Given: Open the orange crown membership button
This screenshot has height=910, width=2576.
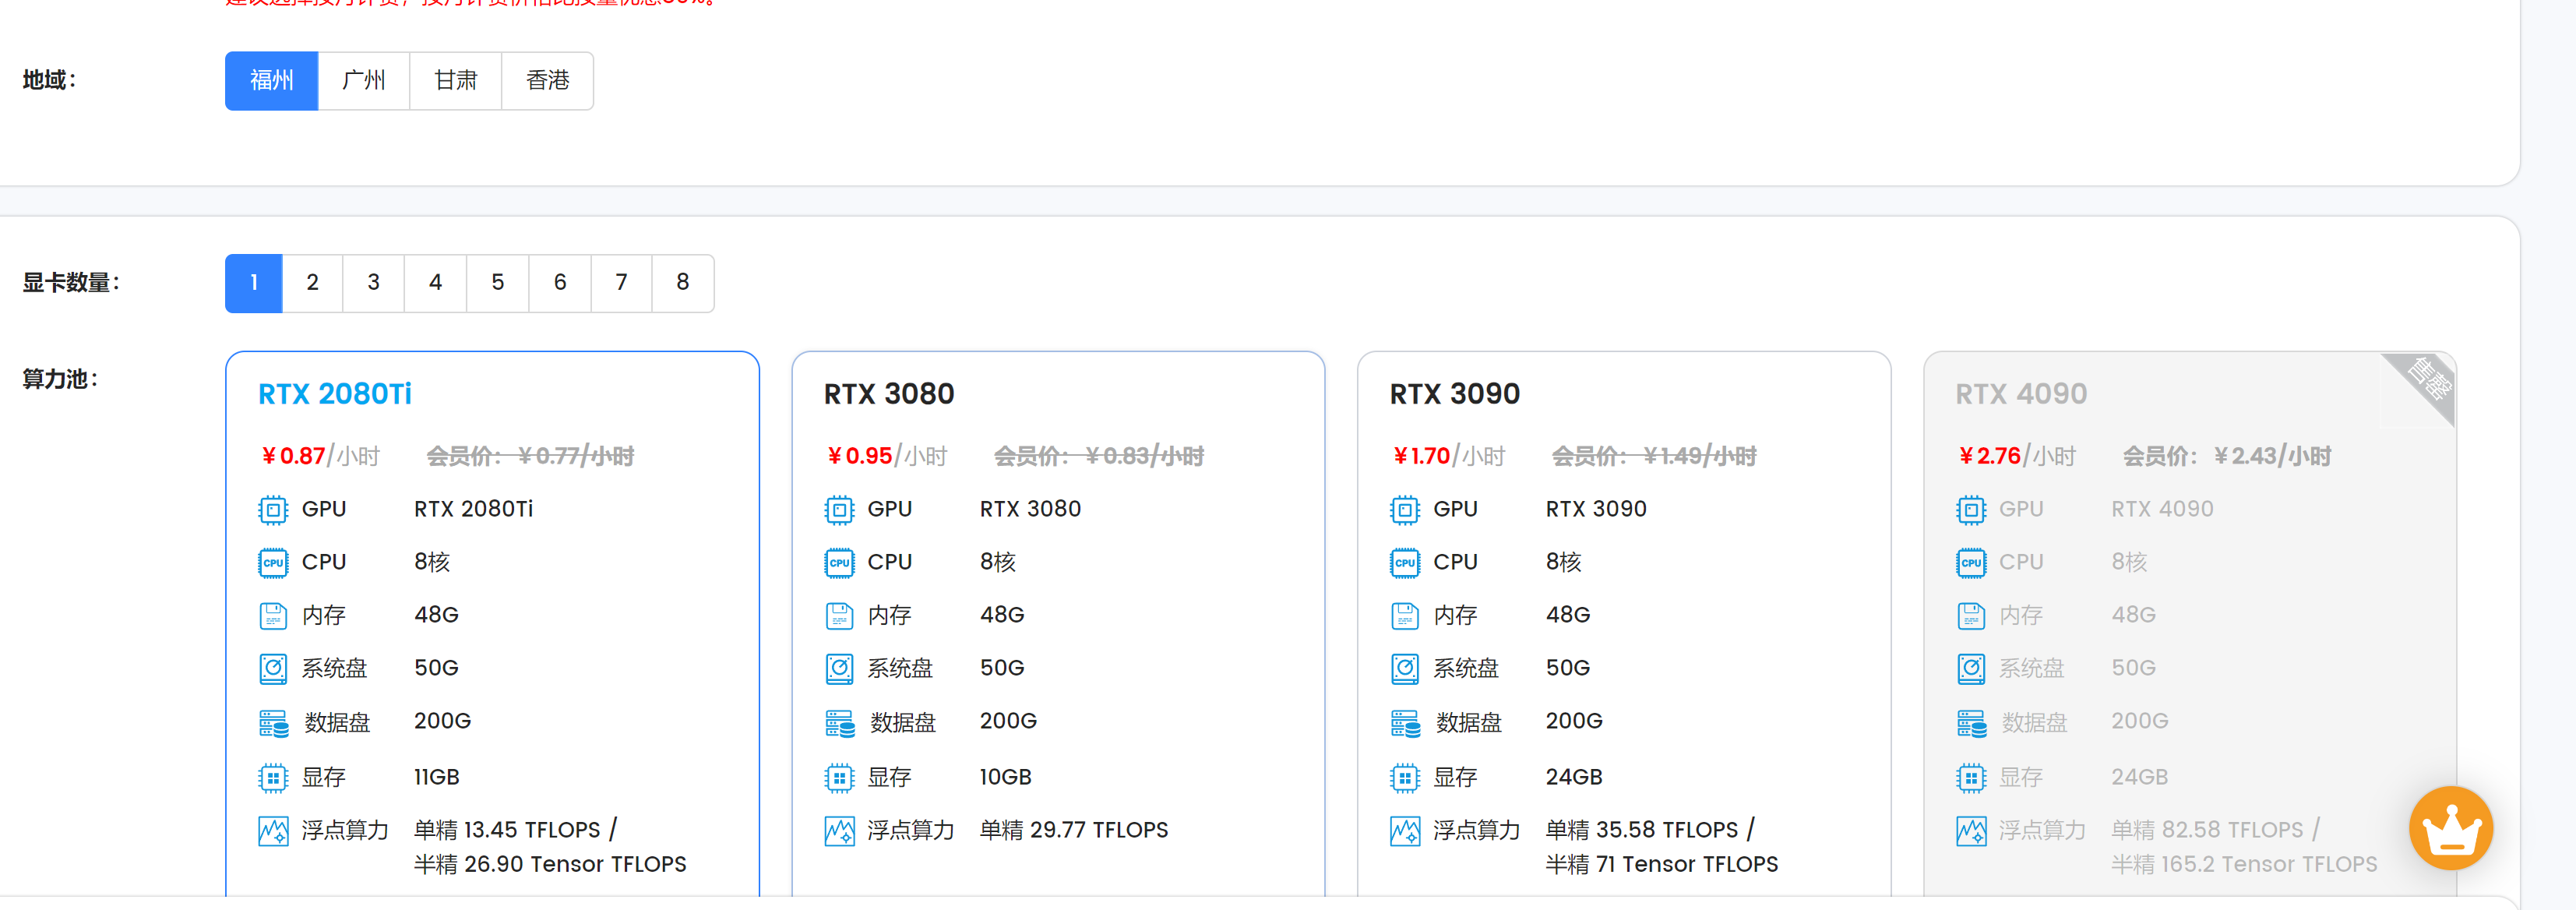Looking at the screenshot, I should click(2451, 828).
